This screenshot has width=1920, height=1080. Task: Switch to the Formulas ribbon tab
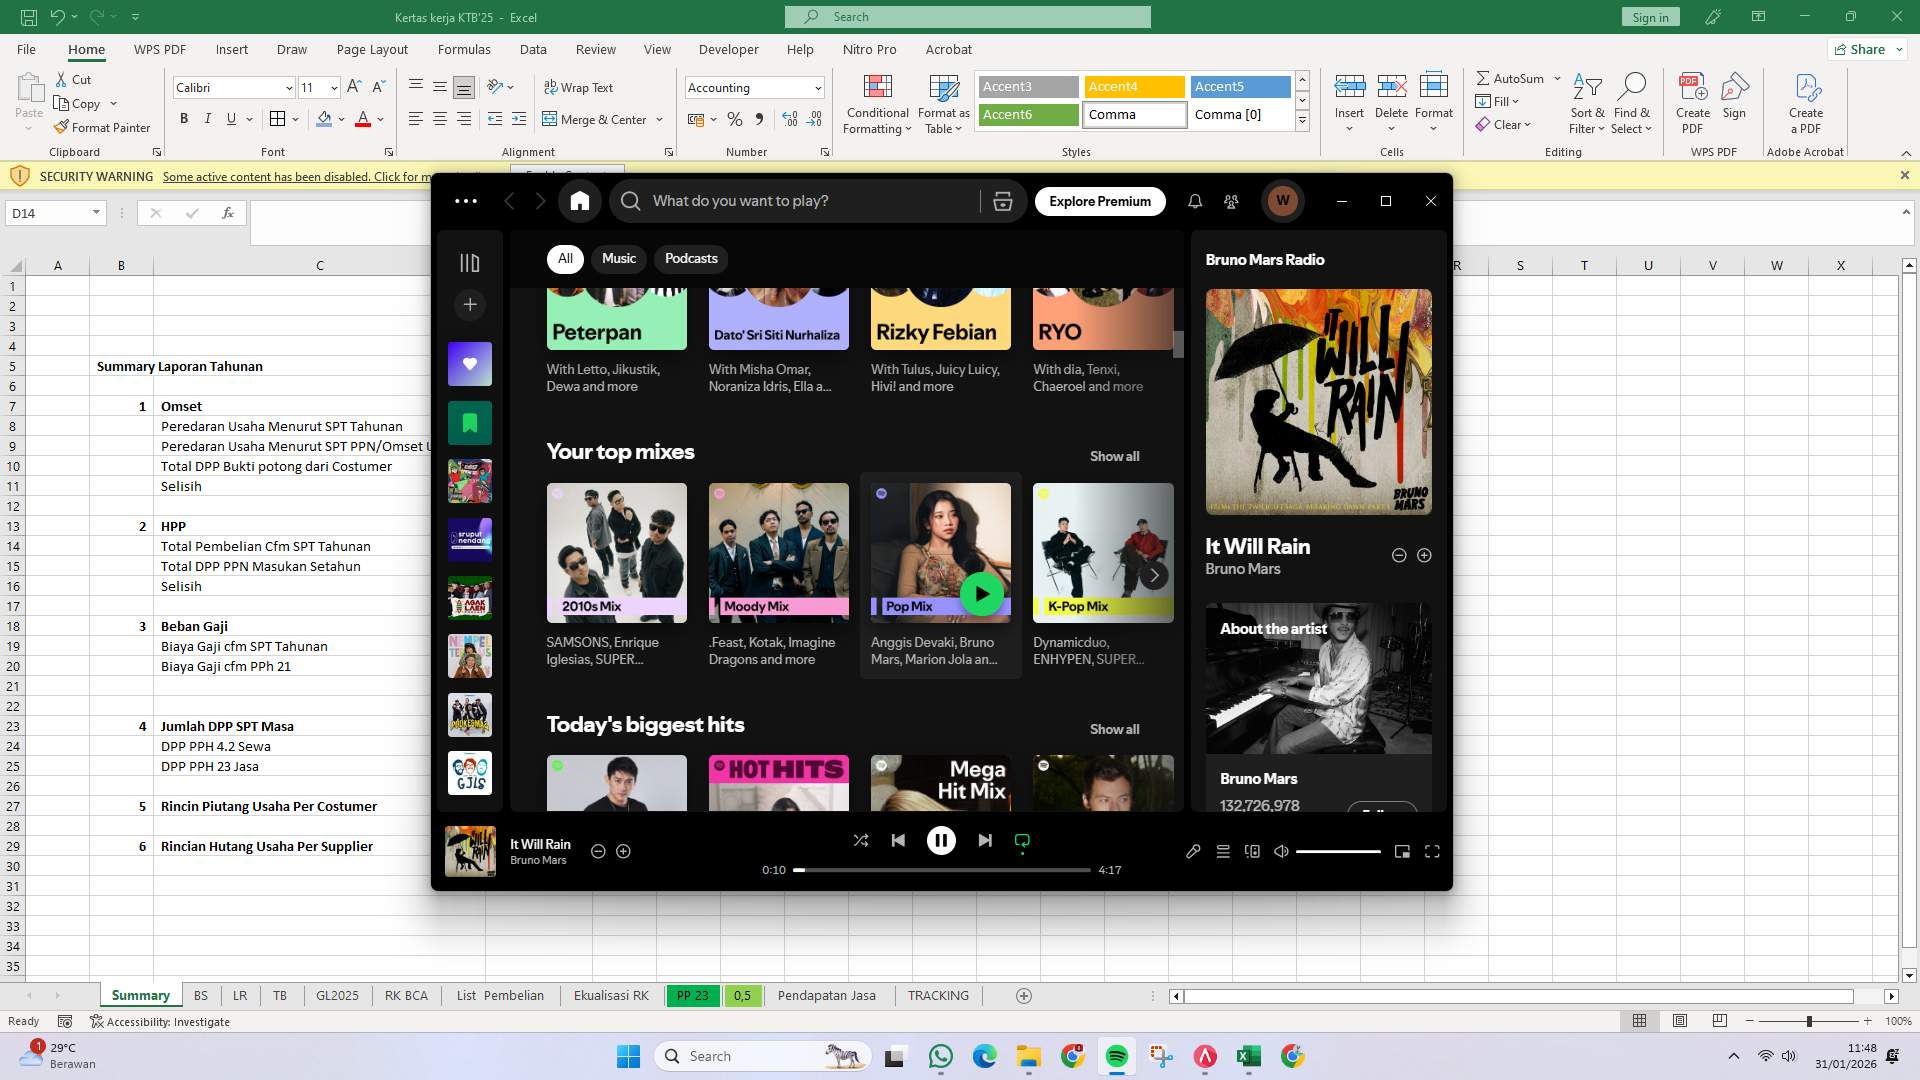pos(464,49)
